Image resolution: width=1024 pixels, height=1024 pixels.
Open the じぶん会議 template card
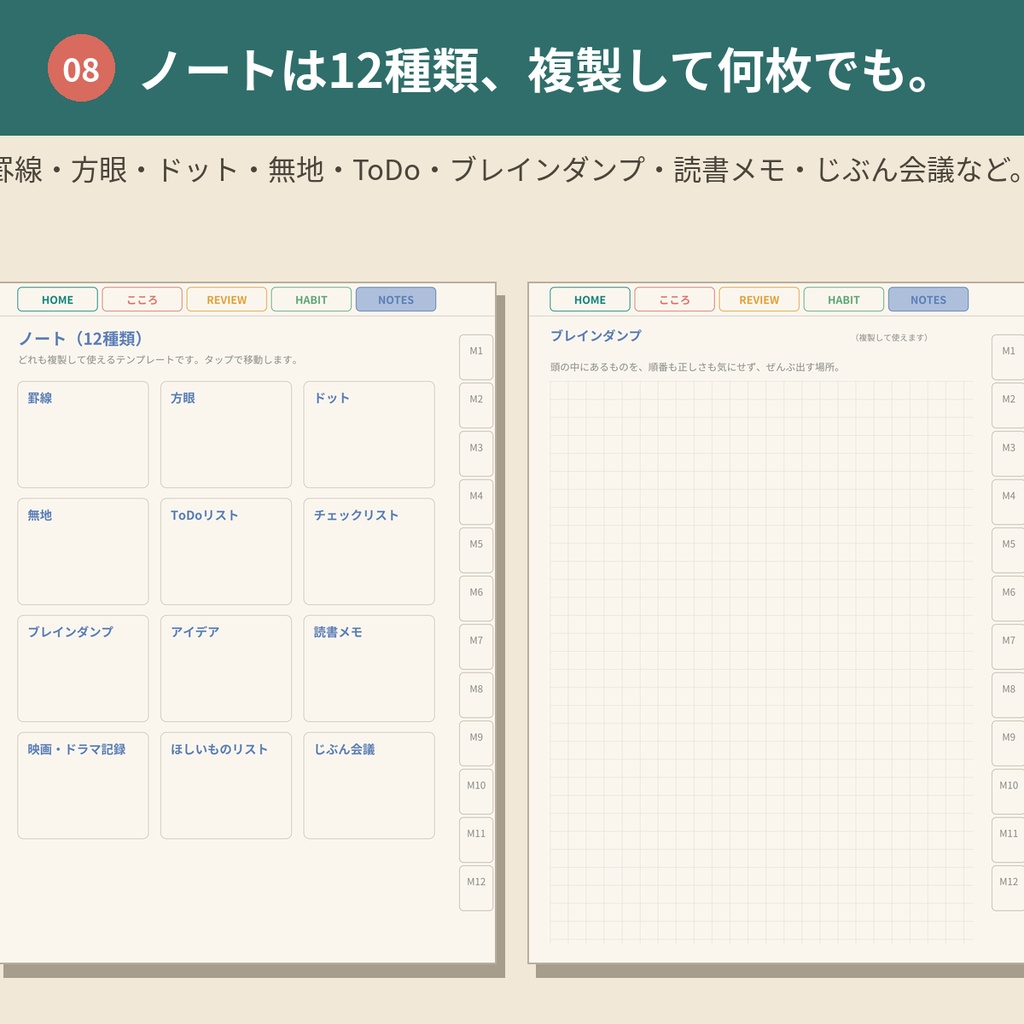pyautogui.click(x=369, y=786)
